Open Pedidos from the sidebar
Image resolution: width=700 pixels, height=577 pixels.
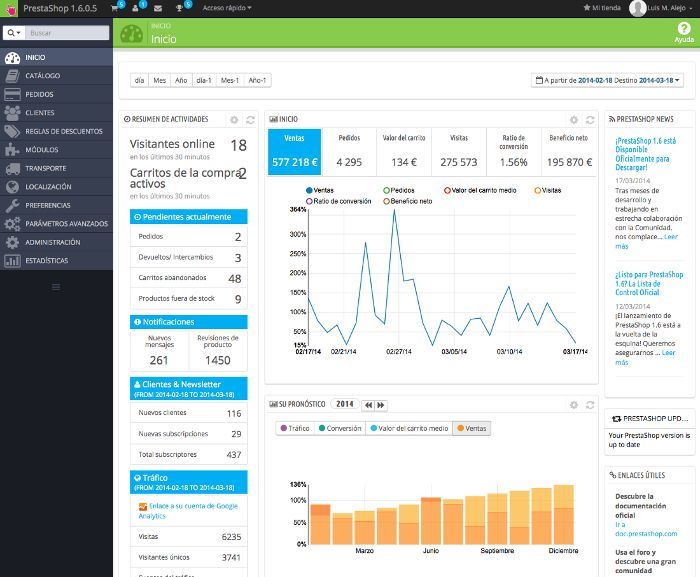tap(56, 94)
